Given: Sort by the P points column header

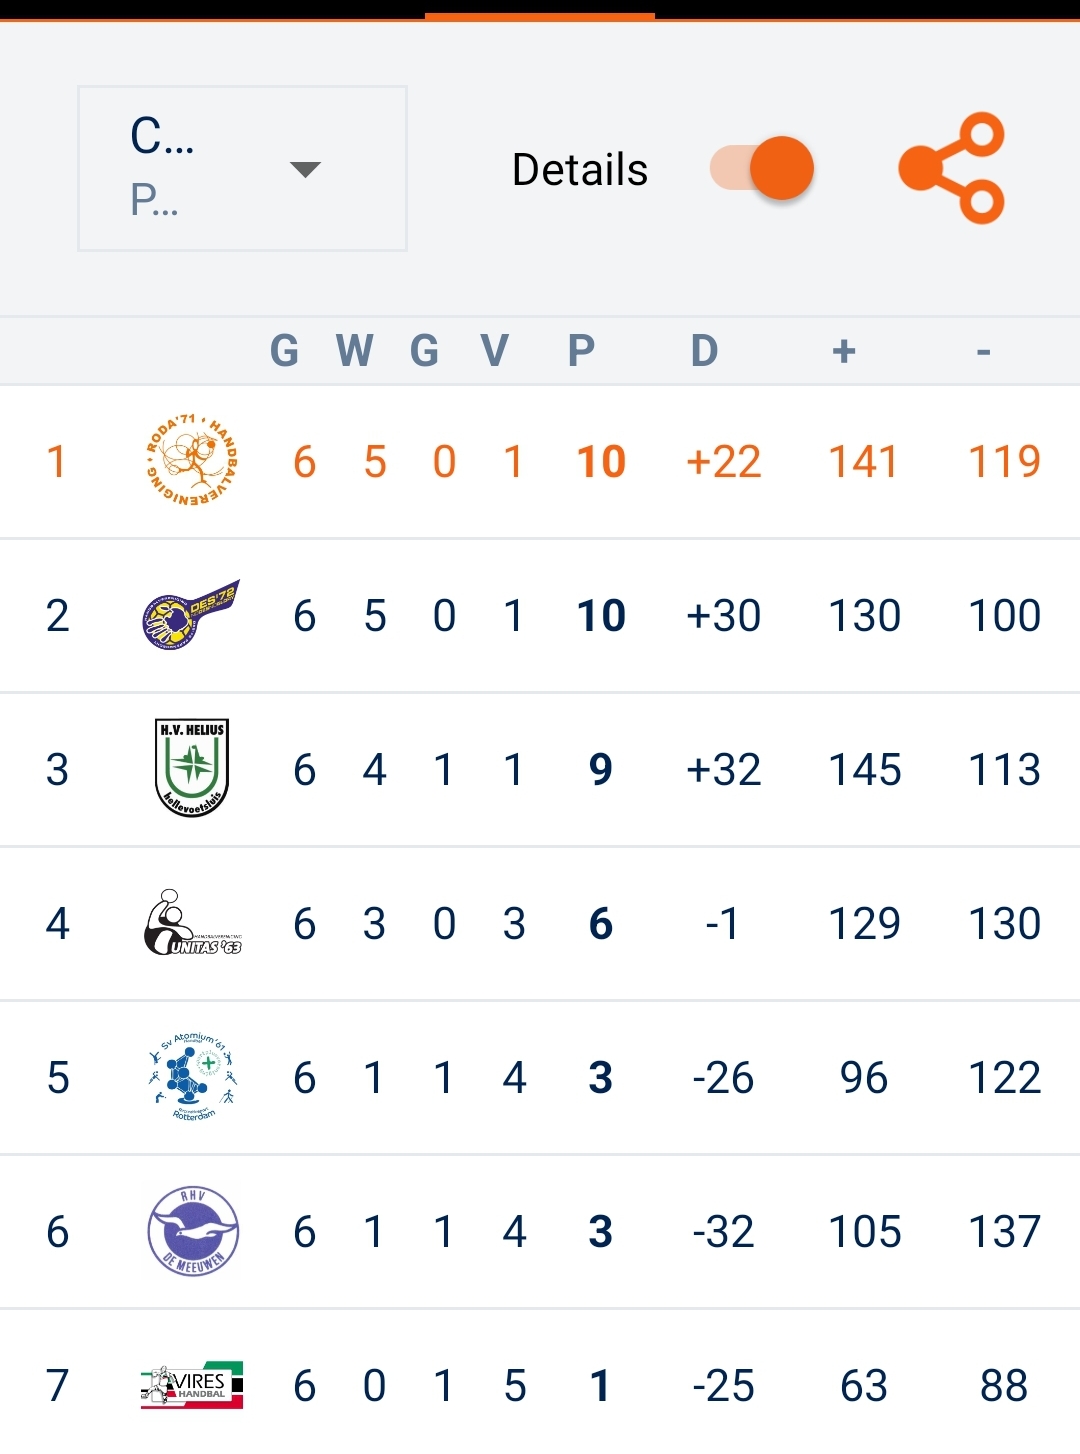Looking at the screenshot, I should pos(581,351).
